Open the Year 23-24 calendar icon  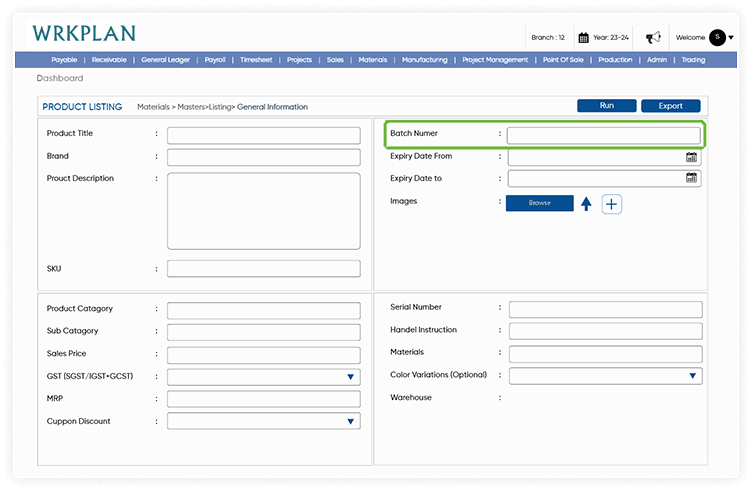click(584, 38)
